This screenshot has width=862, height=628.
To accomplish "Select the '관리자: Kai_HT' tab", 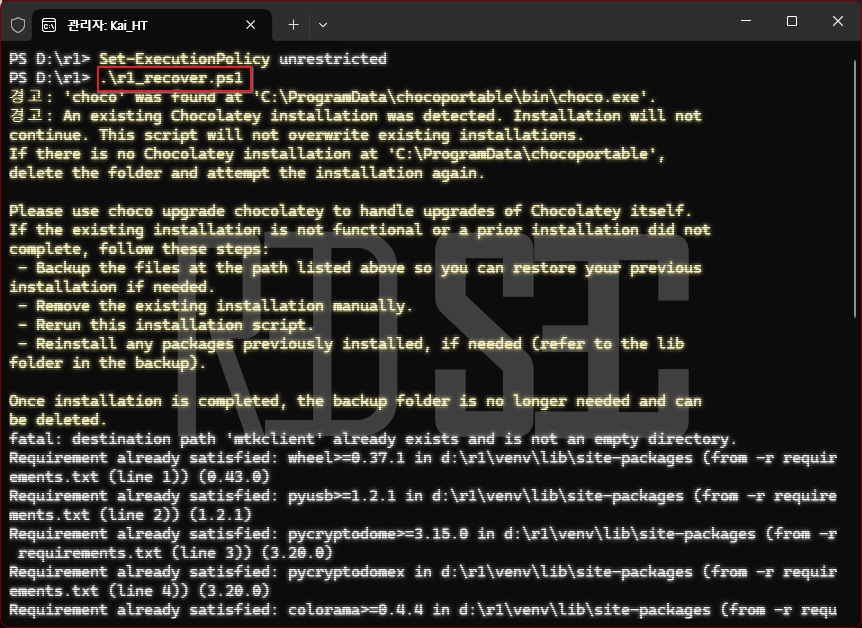I will click(x=151, y=25).
